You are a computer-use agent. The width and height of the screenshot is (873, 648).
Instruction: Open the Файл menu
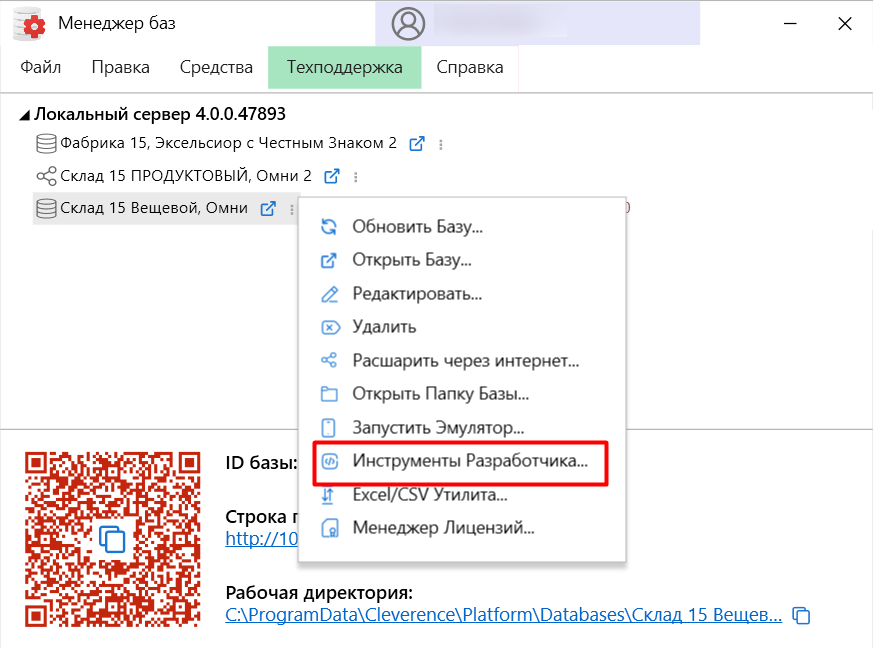40,67
